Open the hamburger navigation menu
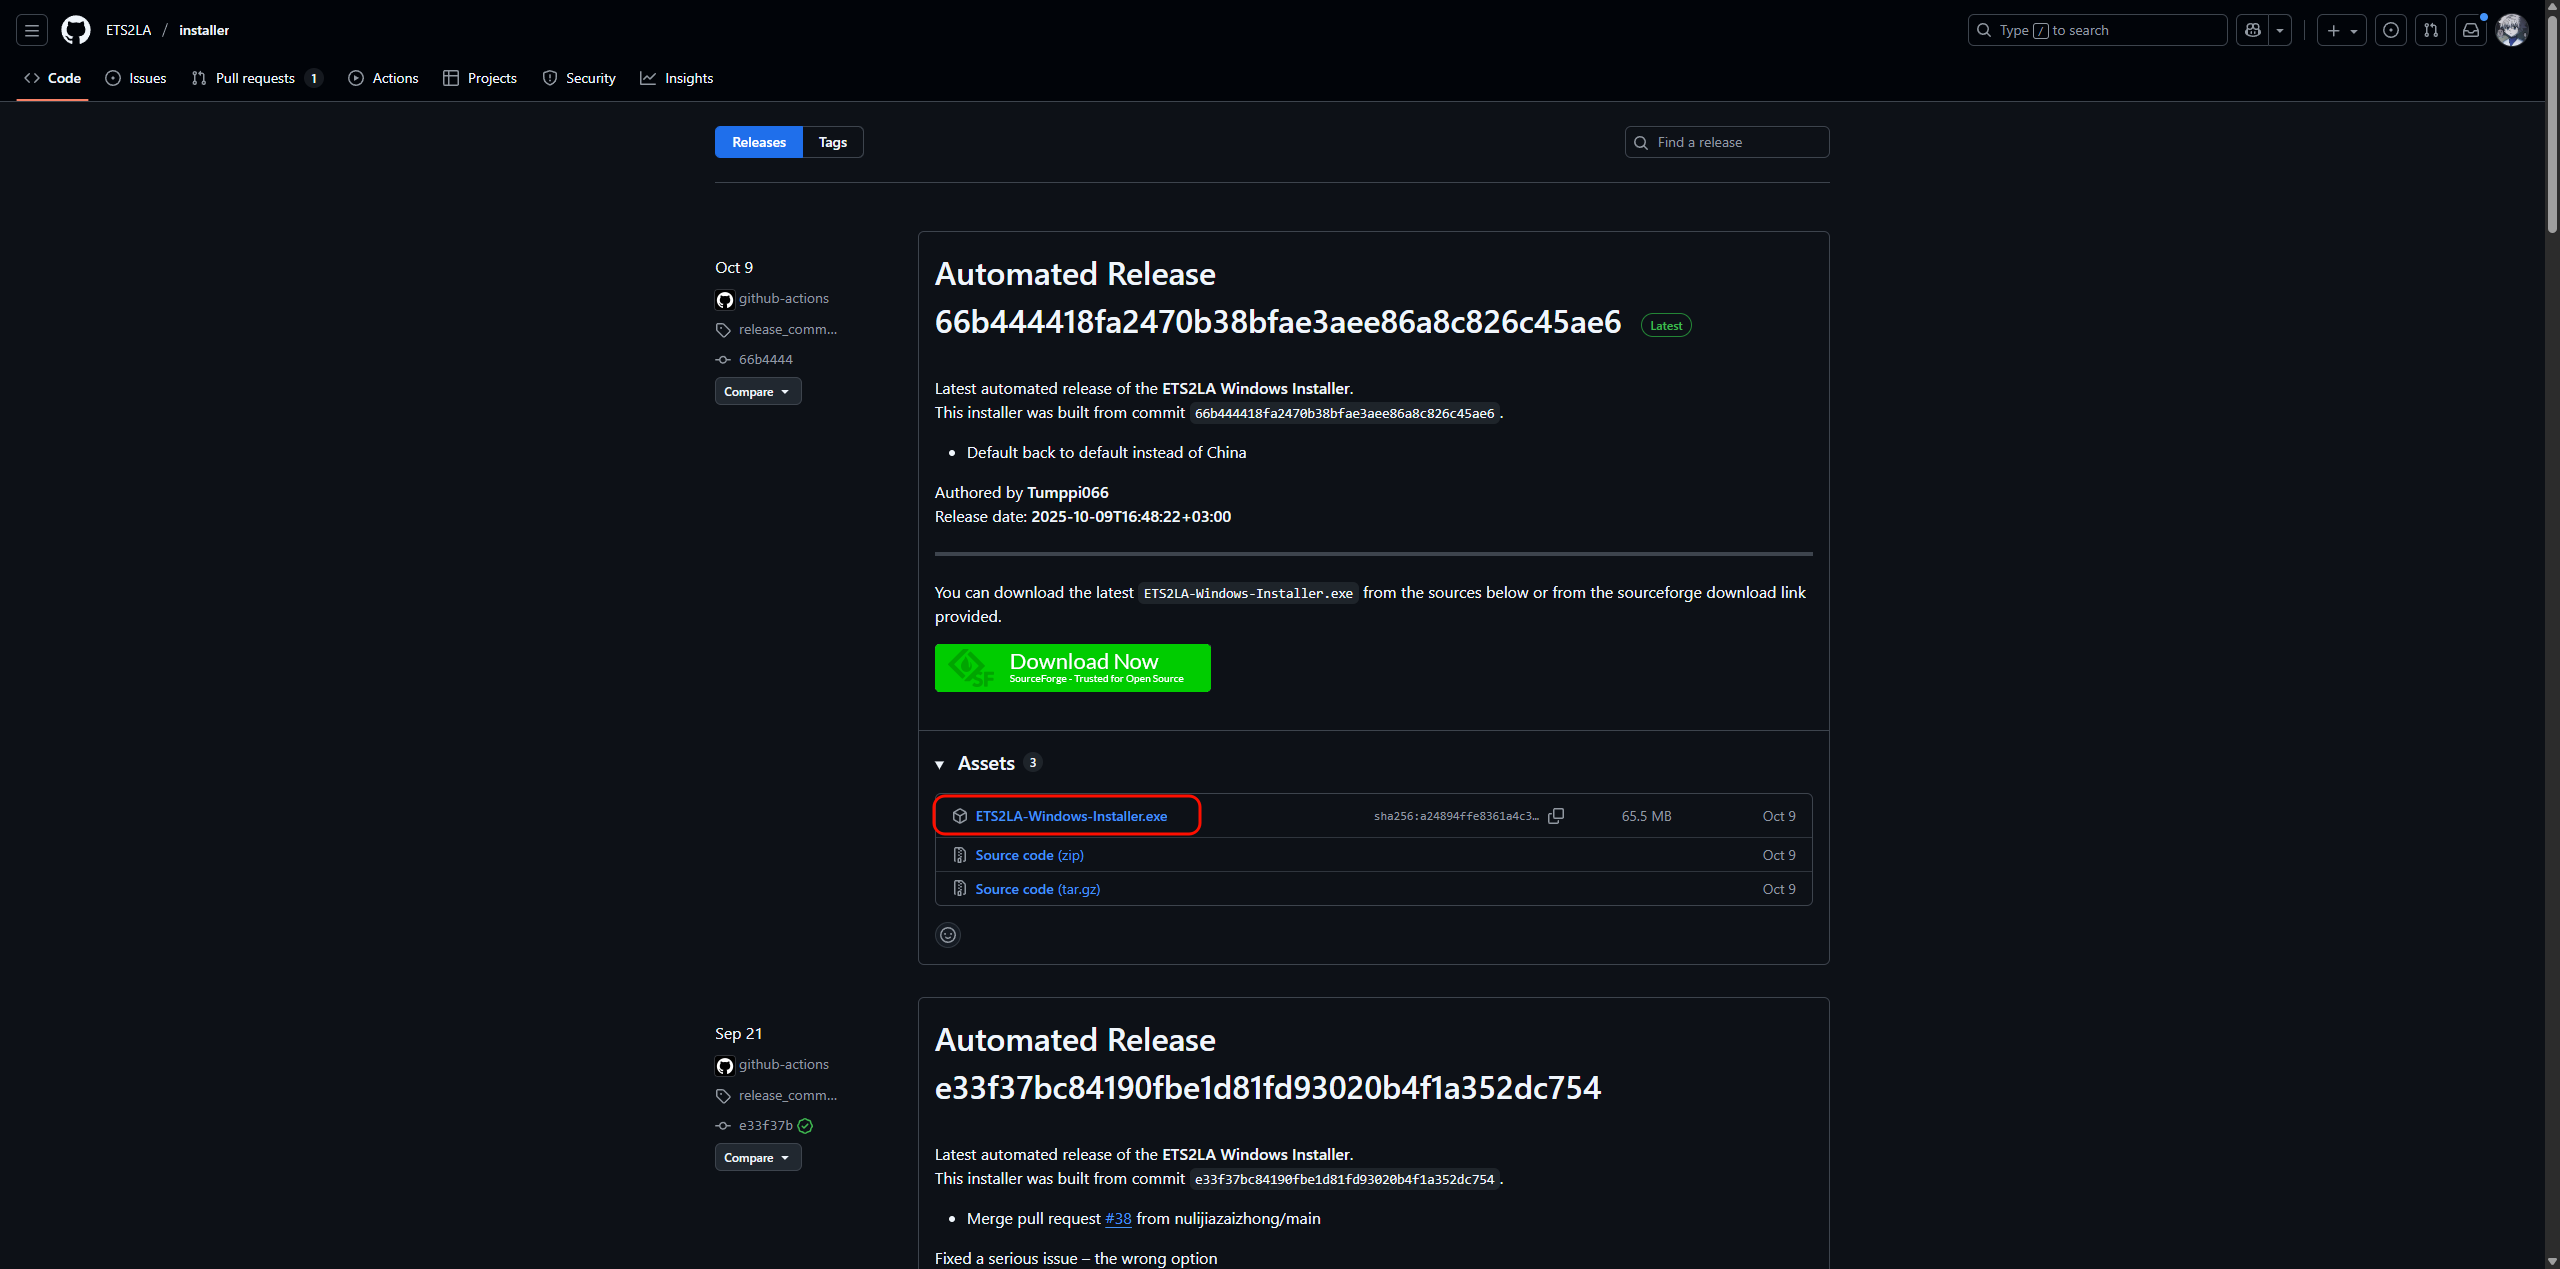The height and width of the screenshot is (1269, 2560). pos(32,30)
